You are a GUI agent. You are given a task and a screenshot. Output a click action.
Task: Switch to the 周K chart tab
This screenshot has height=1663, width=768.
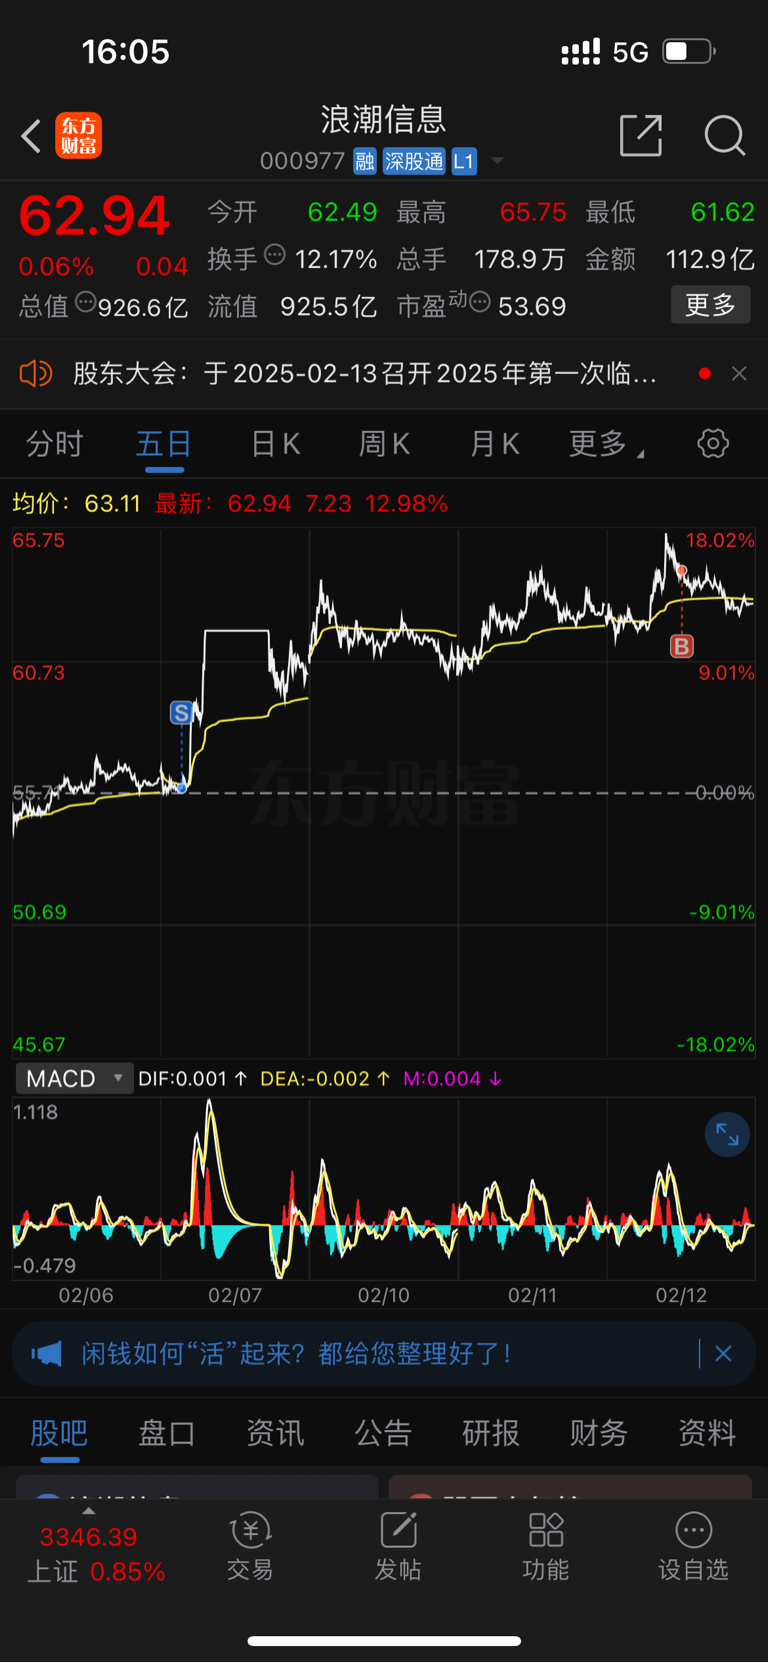coord(384,444)
